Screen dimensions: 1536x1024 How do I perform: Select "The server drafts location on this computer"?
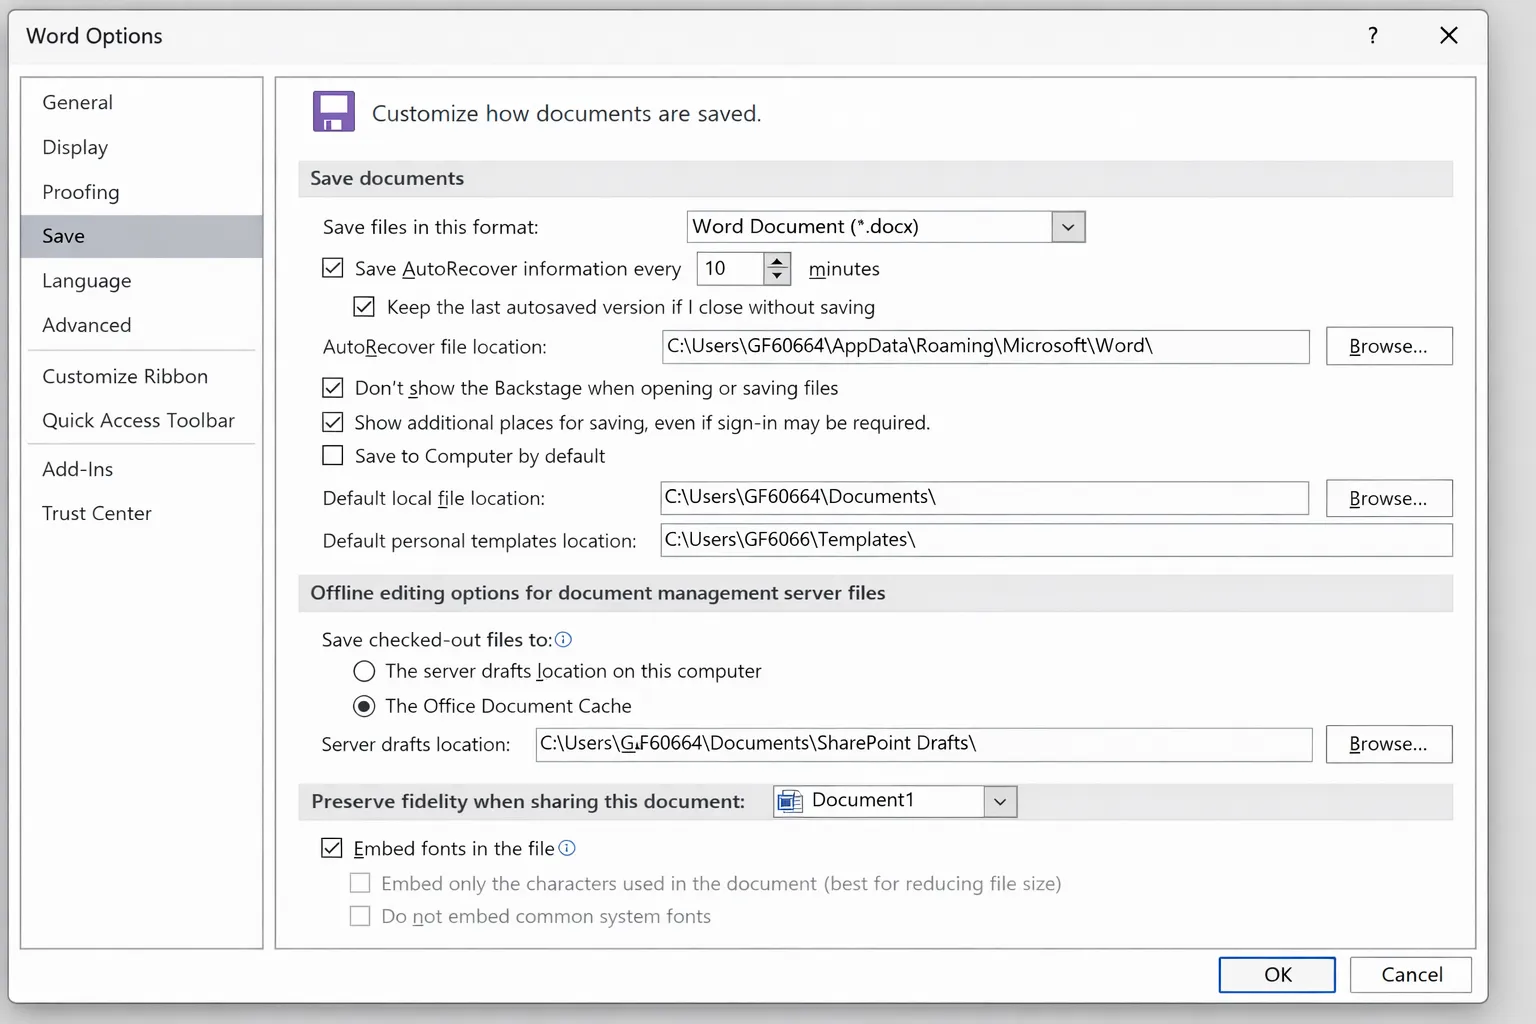(364, 671)
